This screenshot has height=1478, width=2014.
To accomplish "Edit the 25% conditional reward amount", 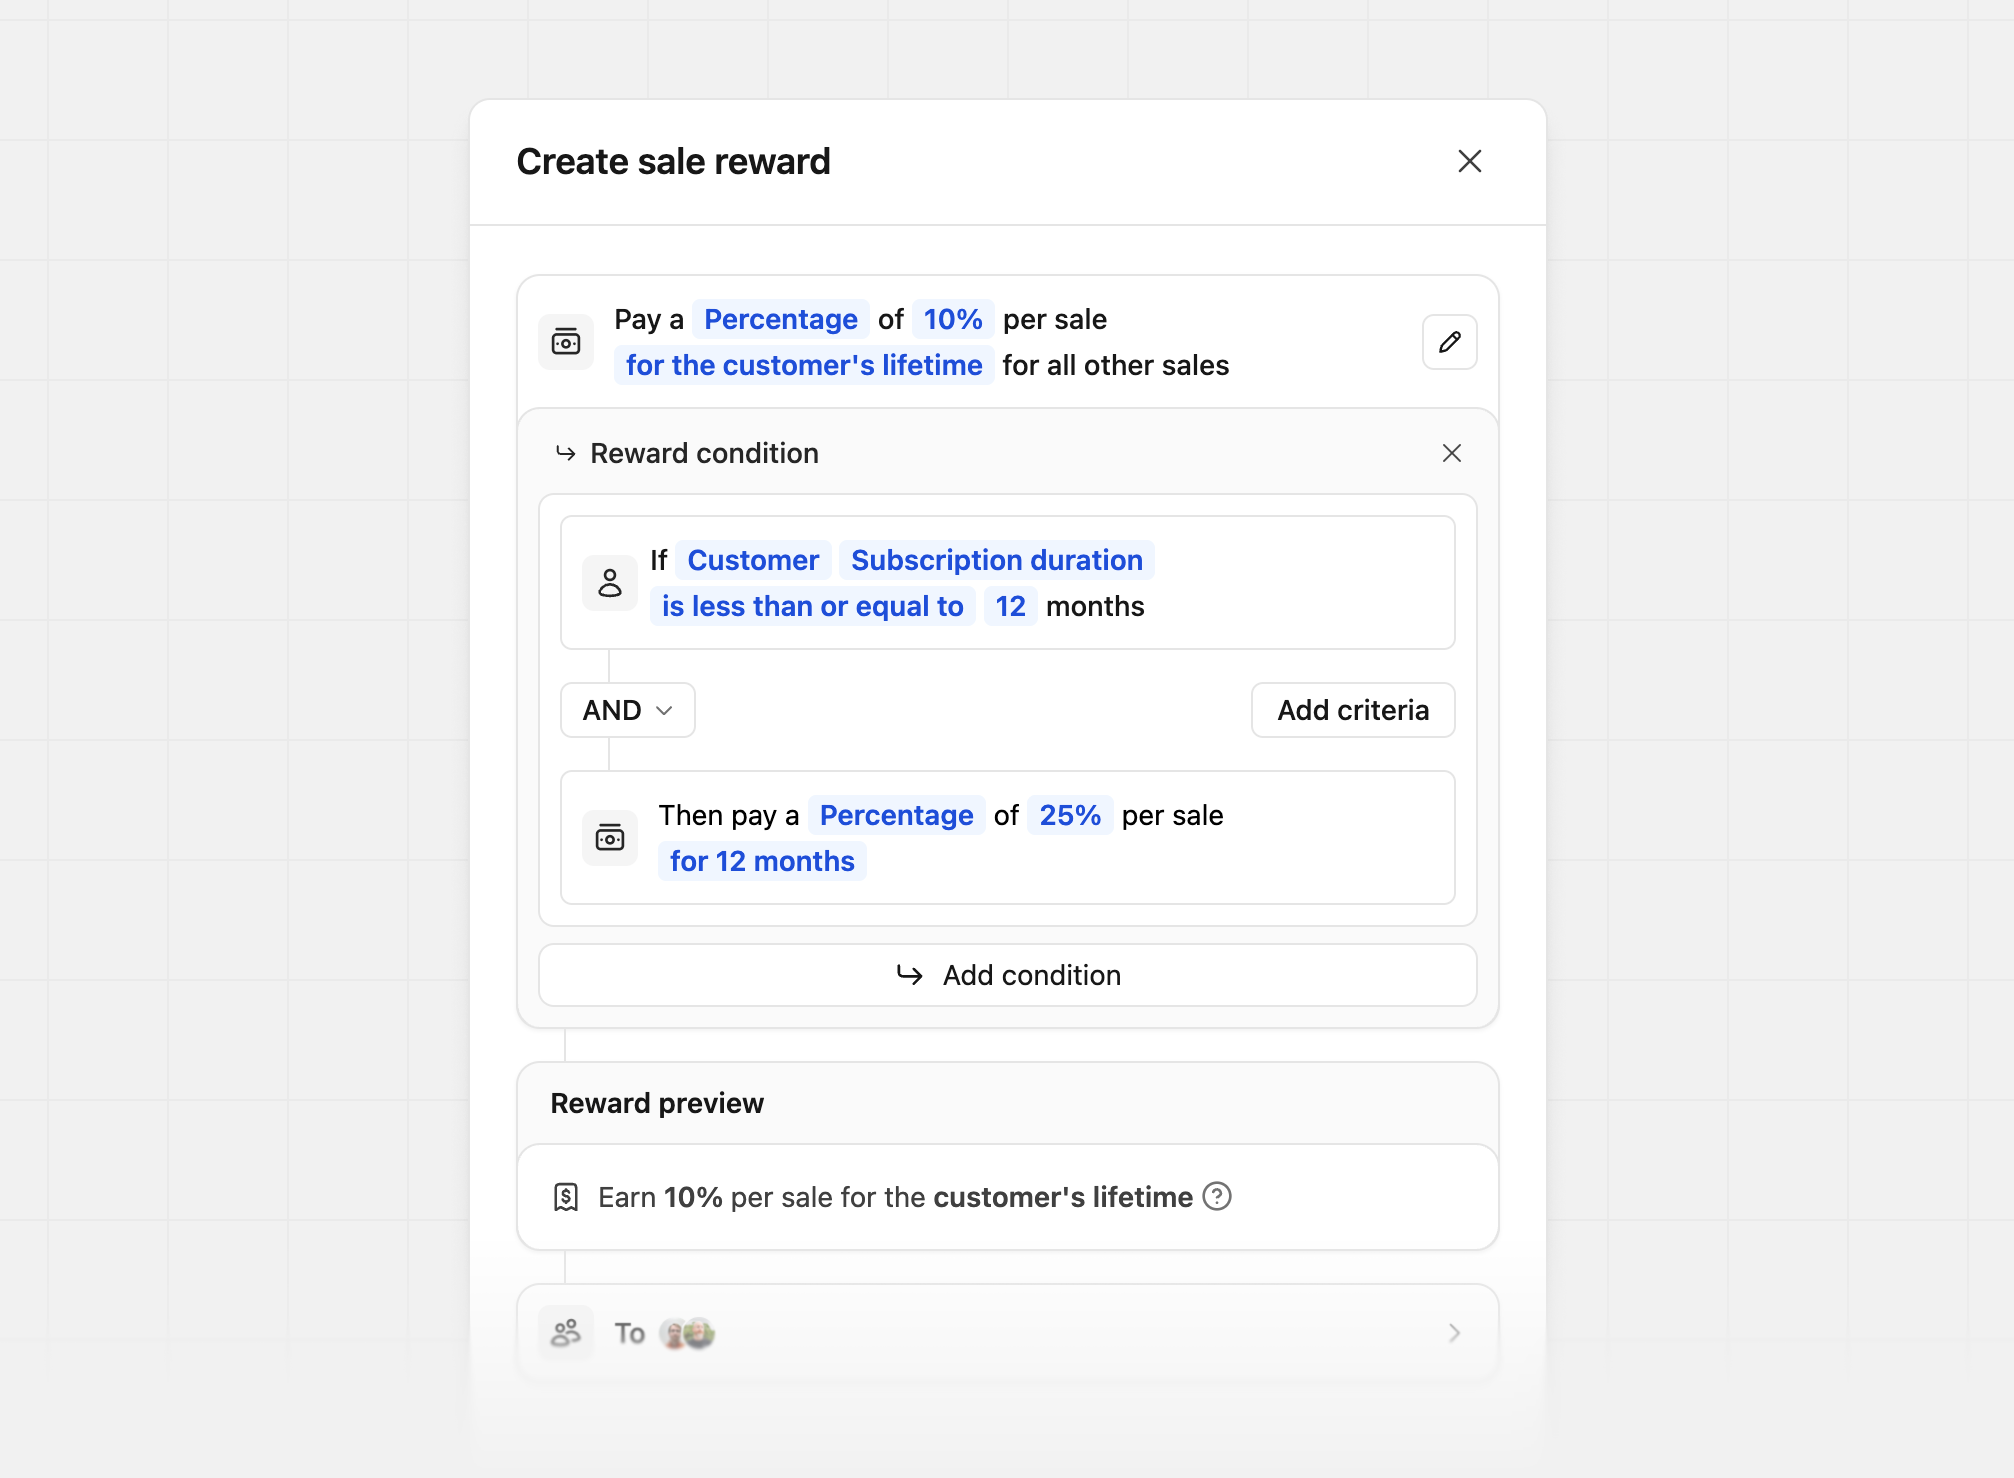I will [1069, 815].
